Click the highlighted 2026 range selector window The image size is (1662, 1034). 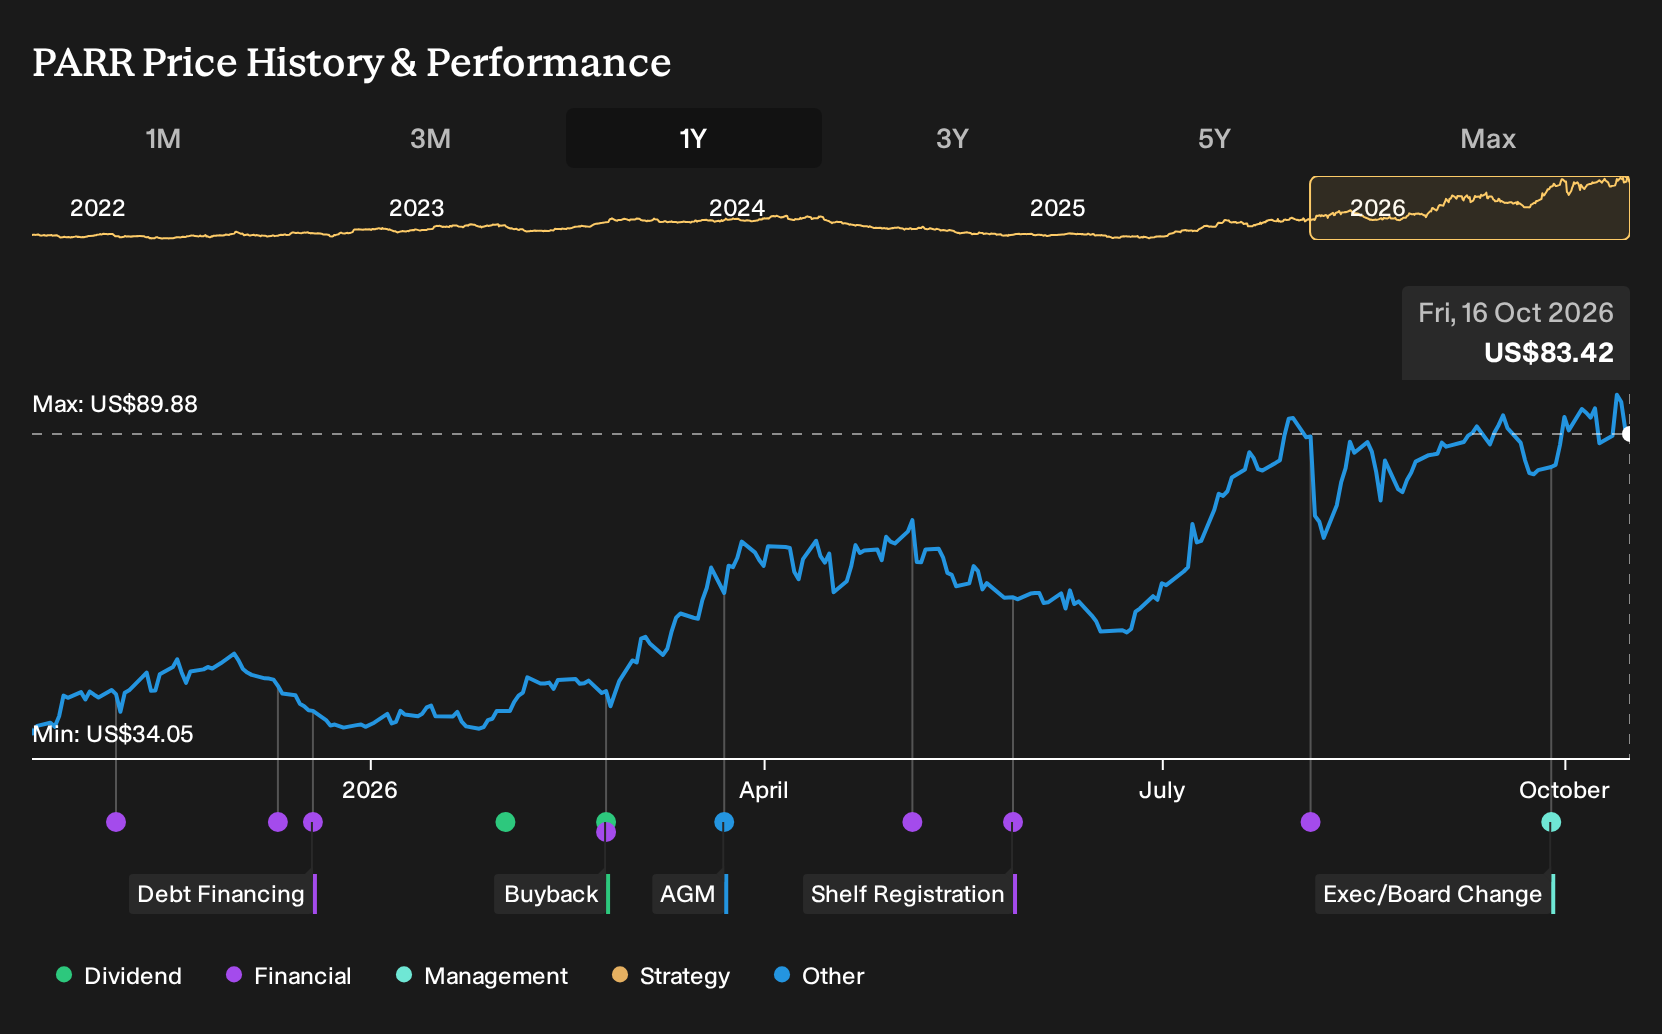tap(1469, 208)
